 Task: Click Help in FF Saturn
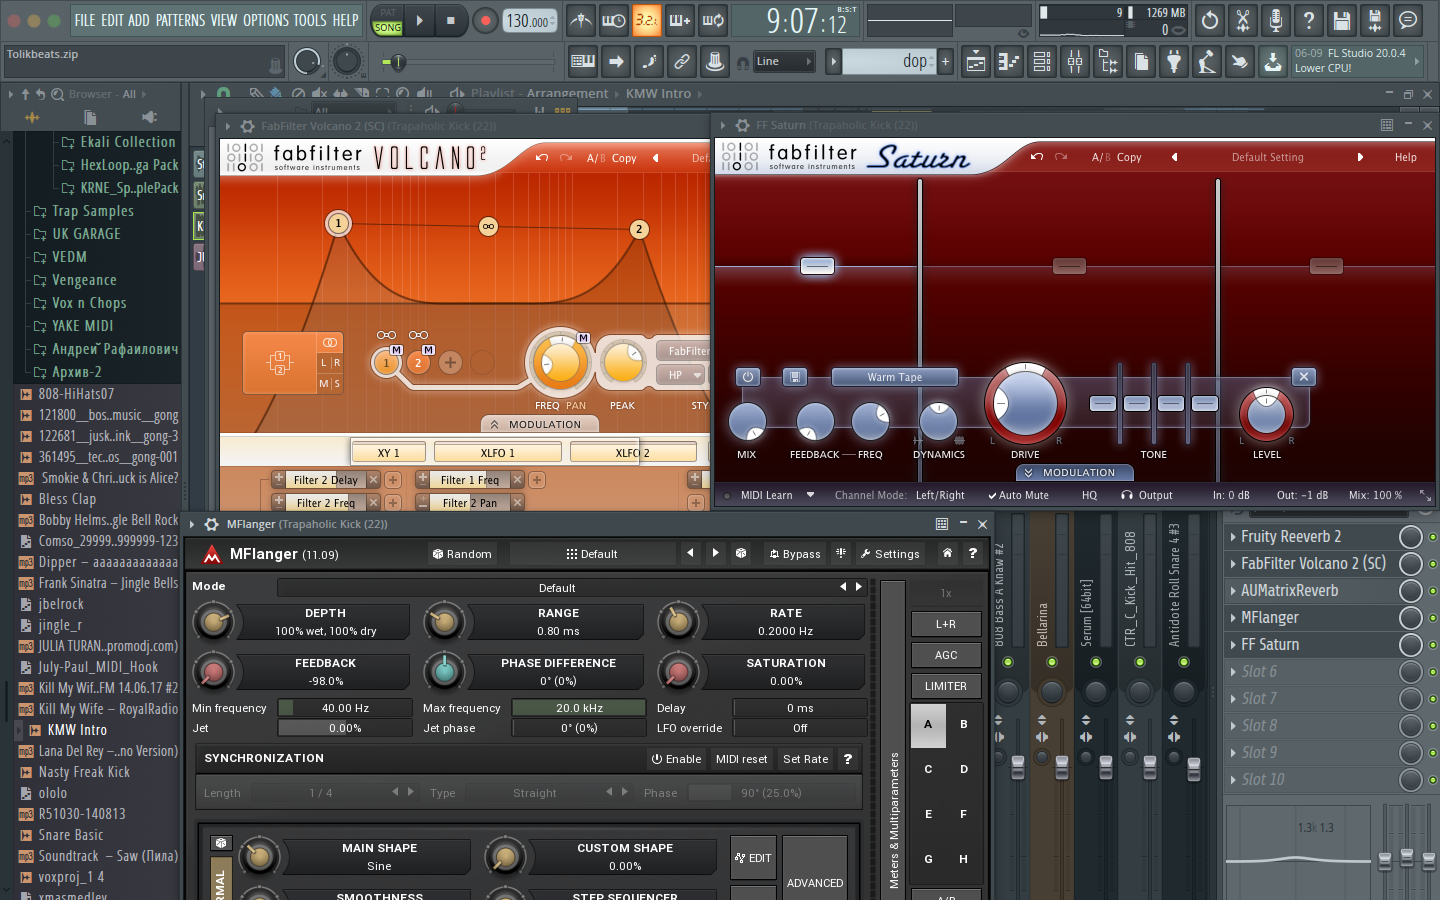pyautogui.click(x=1405, y=157)
